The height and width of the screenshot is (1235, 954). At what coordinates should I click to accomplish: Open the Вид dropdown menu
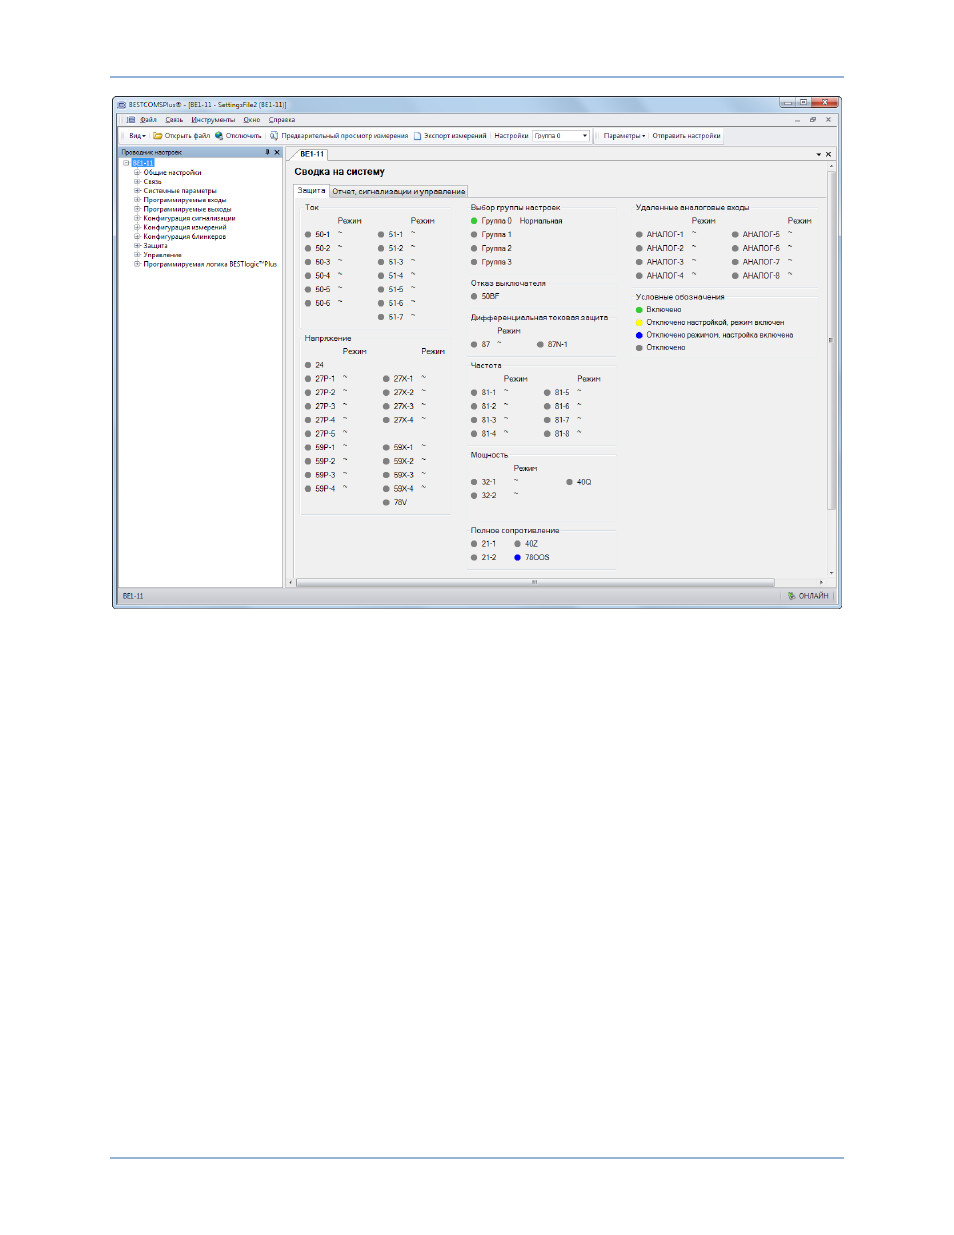(137, 136)
